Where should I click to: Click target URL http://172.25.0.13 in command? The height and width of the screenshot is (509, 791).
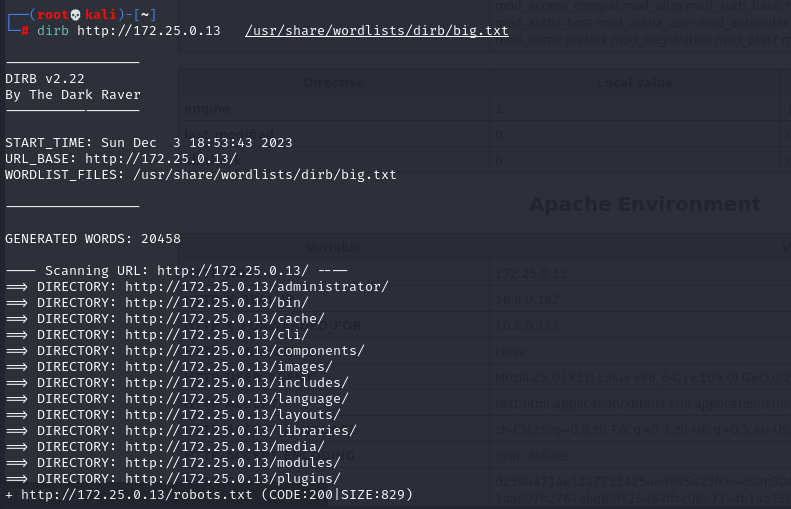[148, 31]
